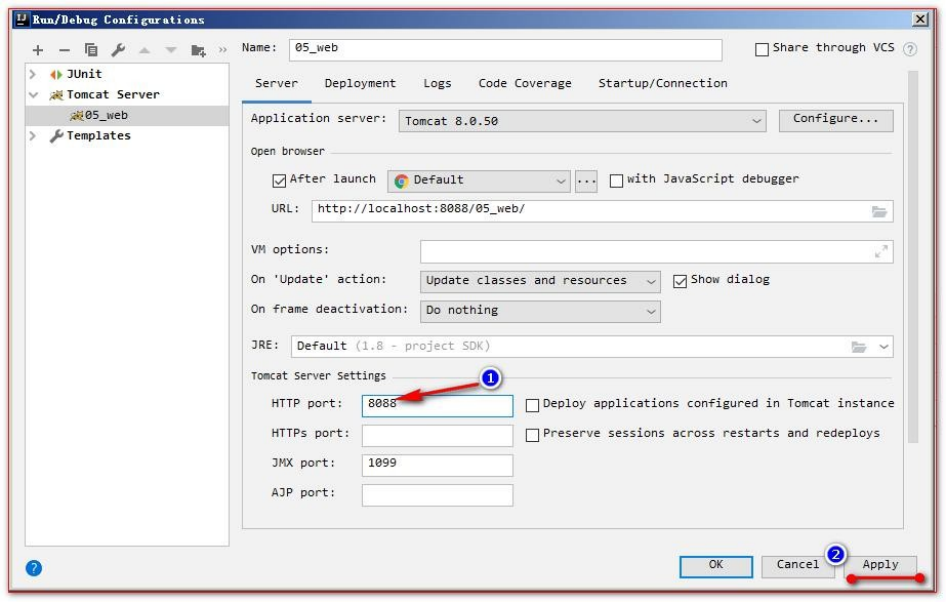Browse URL using folder icon in URL field
This screenshot has width=947, height=602.
879,211
